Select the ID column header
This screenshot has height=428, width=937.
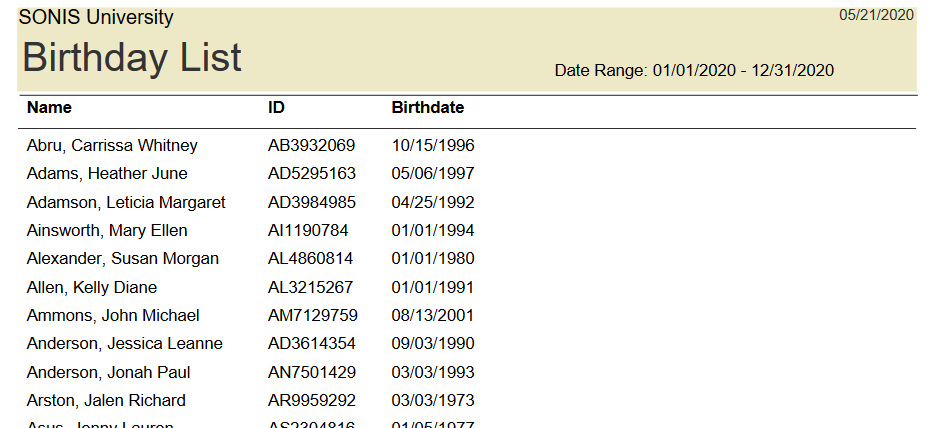[277, 107]
